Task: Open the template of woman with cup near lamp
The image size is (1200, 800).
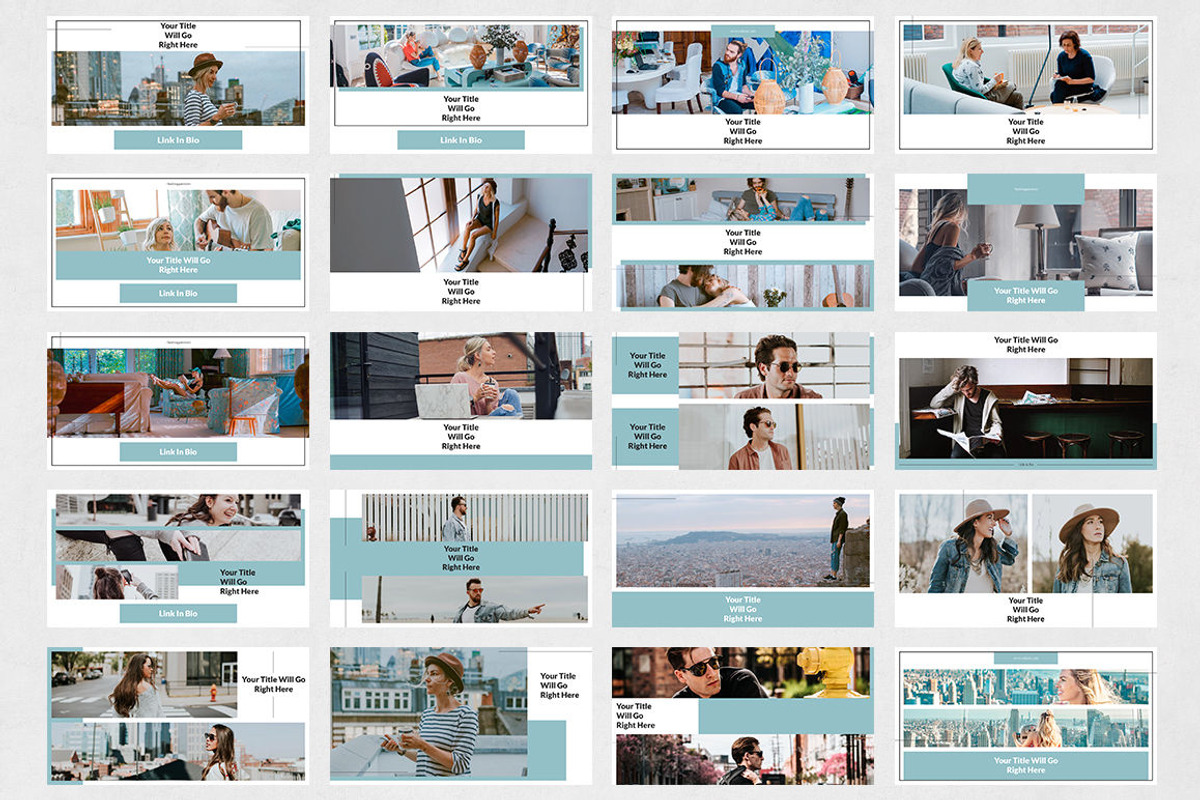Action: pyautogui.click(x=1026, y=242)
